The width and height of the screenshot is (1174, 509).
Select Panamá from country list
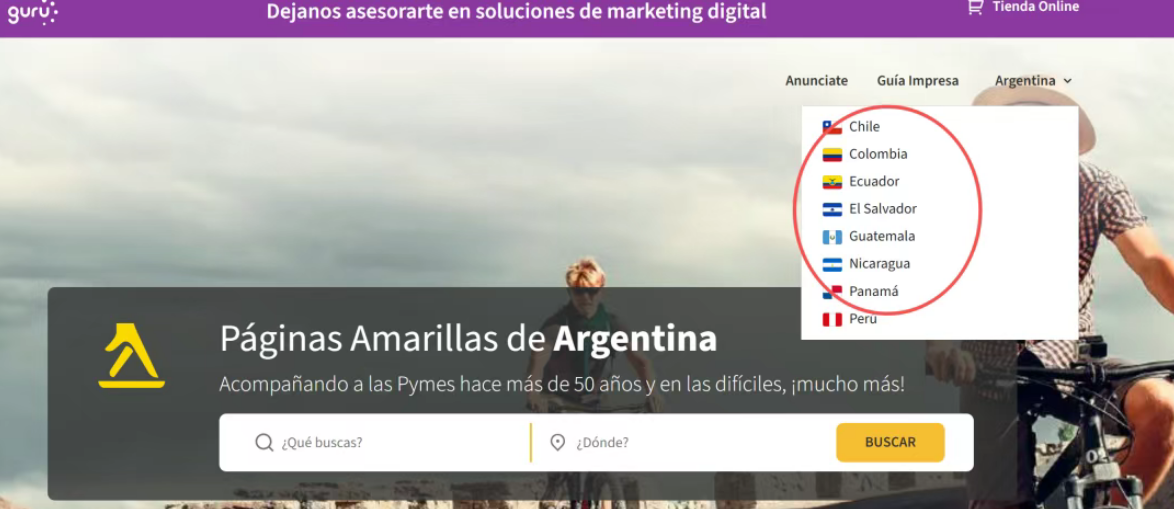click(x=873, y=291)
